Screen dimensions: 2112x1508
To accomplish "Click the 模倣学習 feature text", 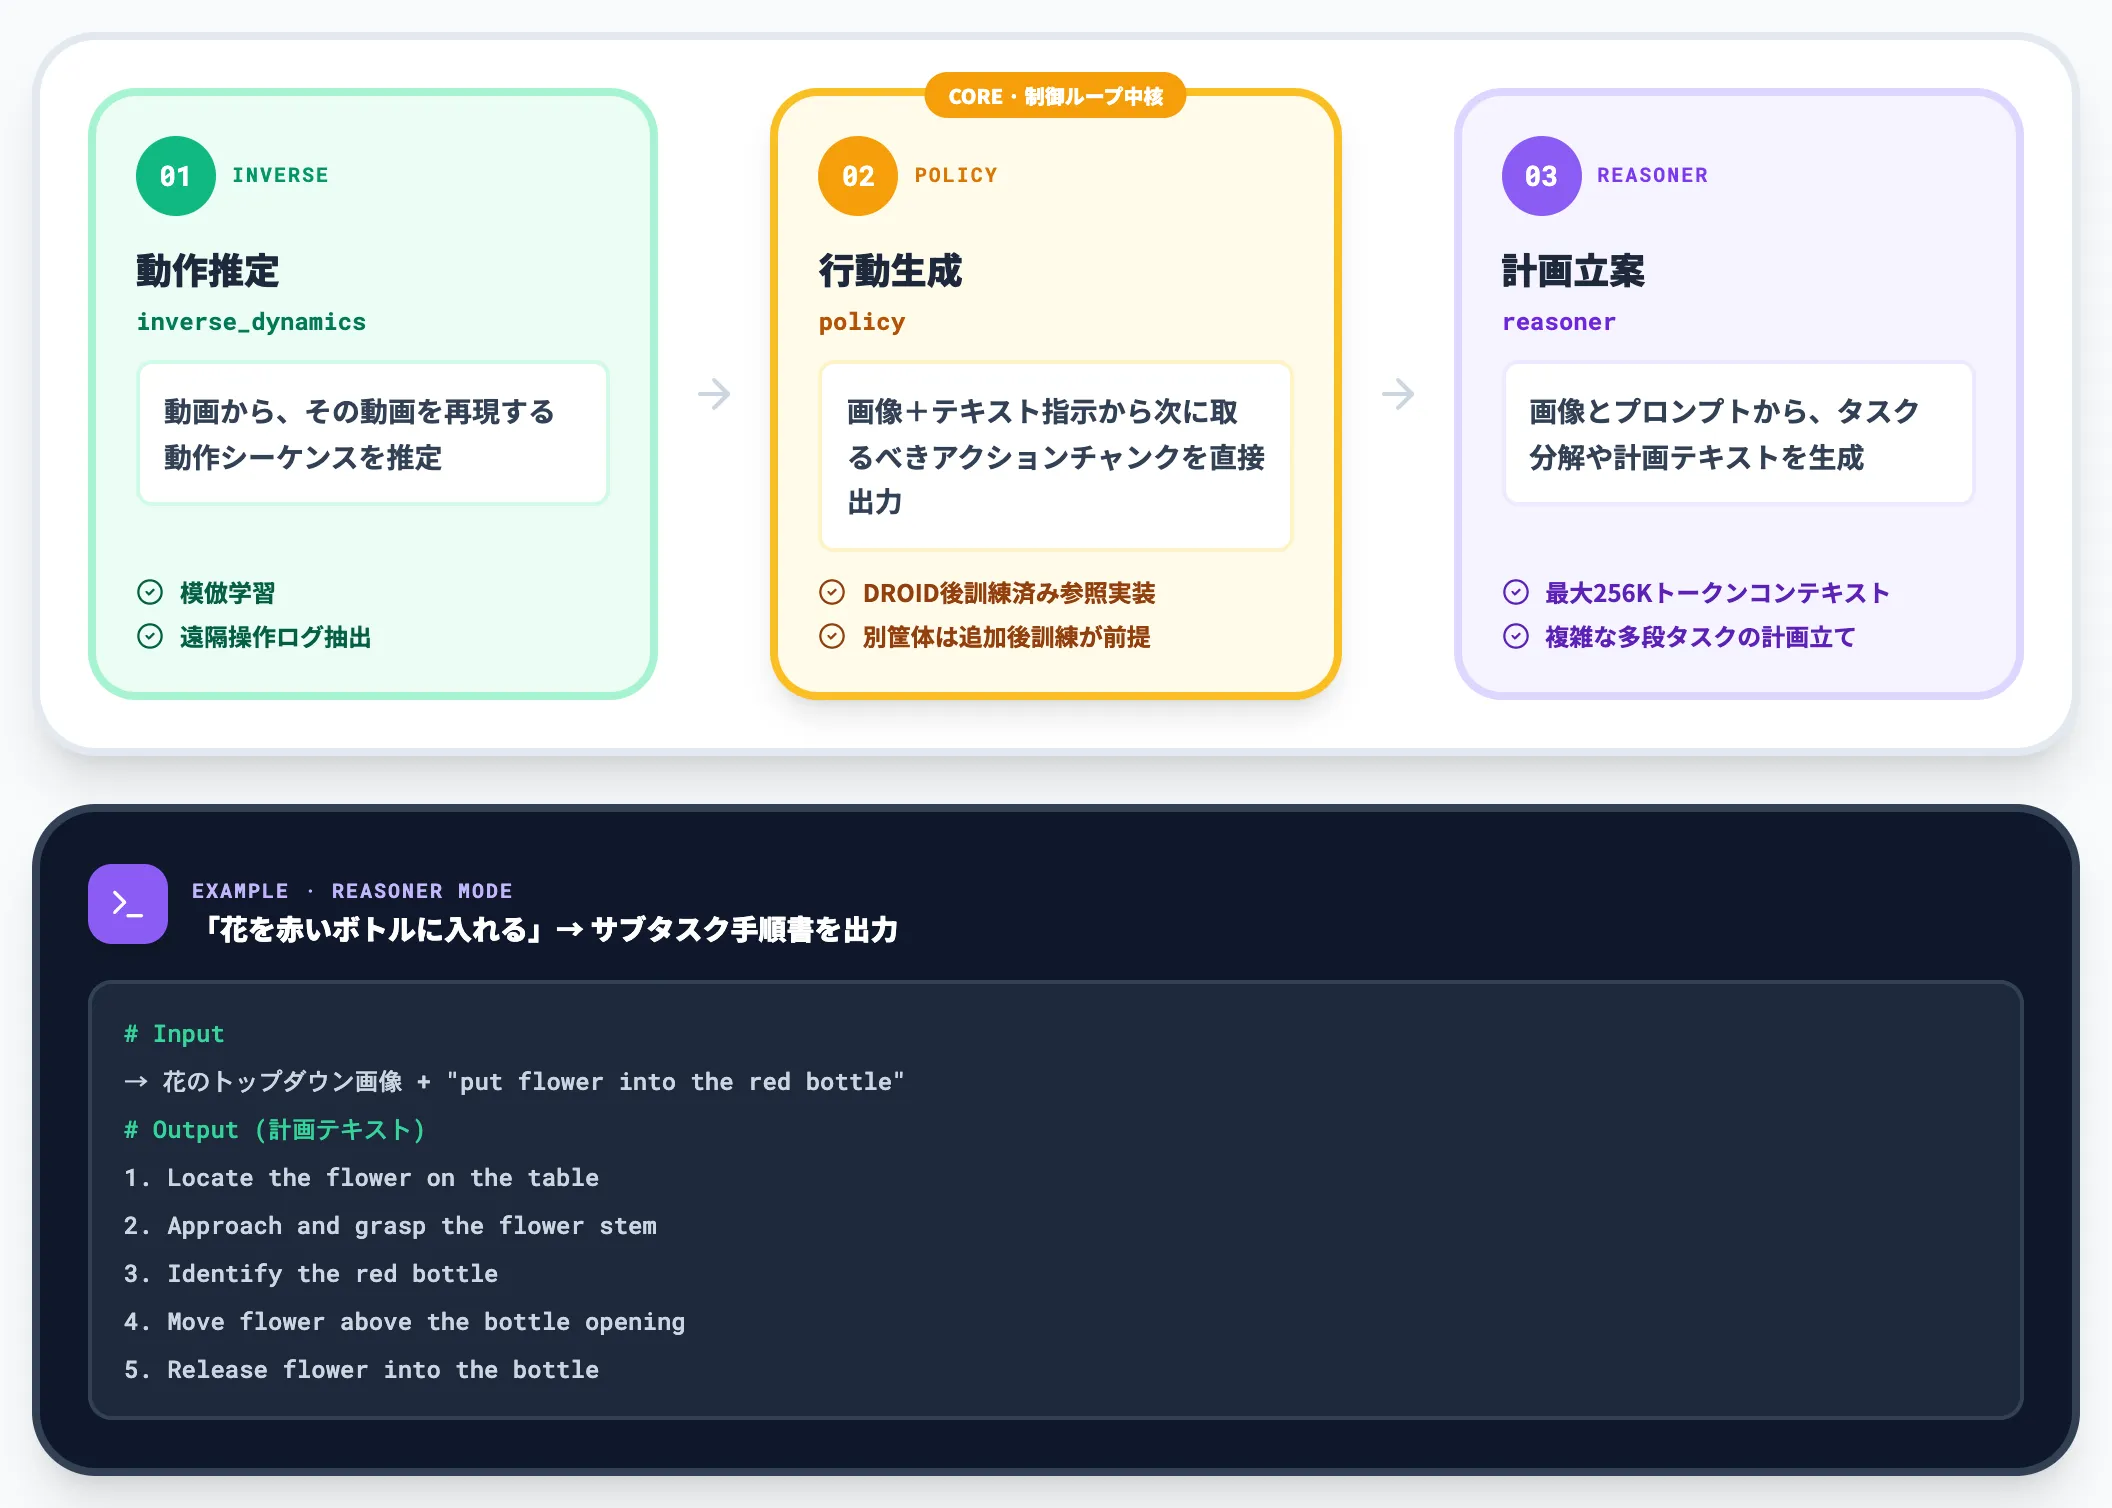I will (x=227, y=592).
